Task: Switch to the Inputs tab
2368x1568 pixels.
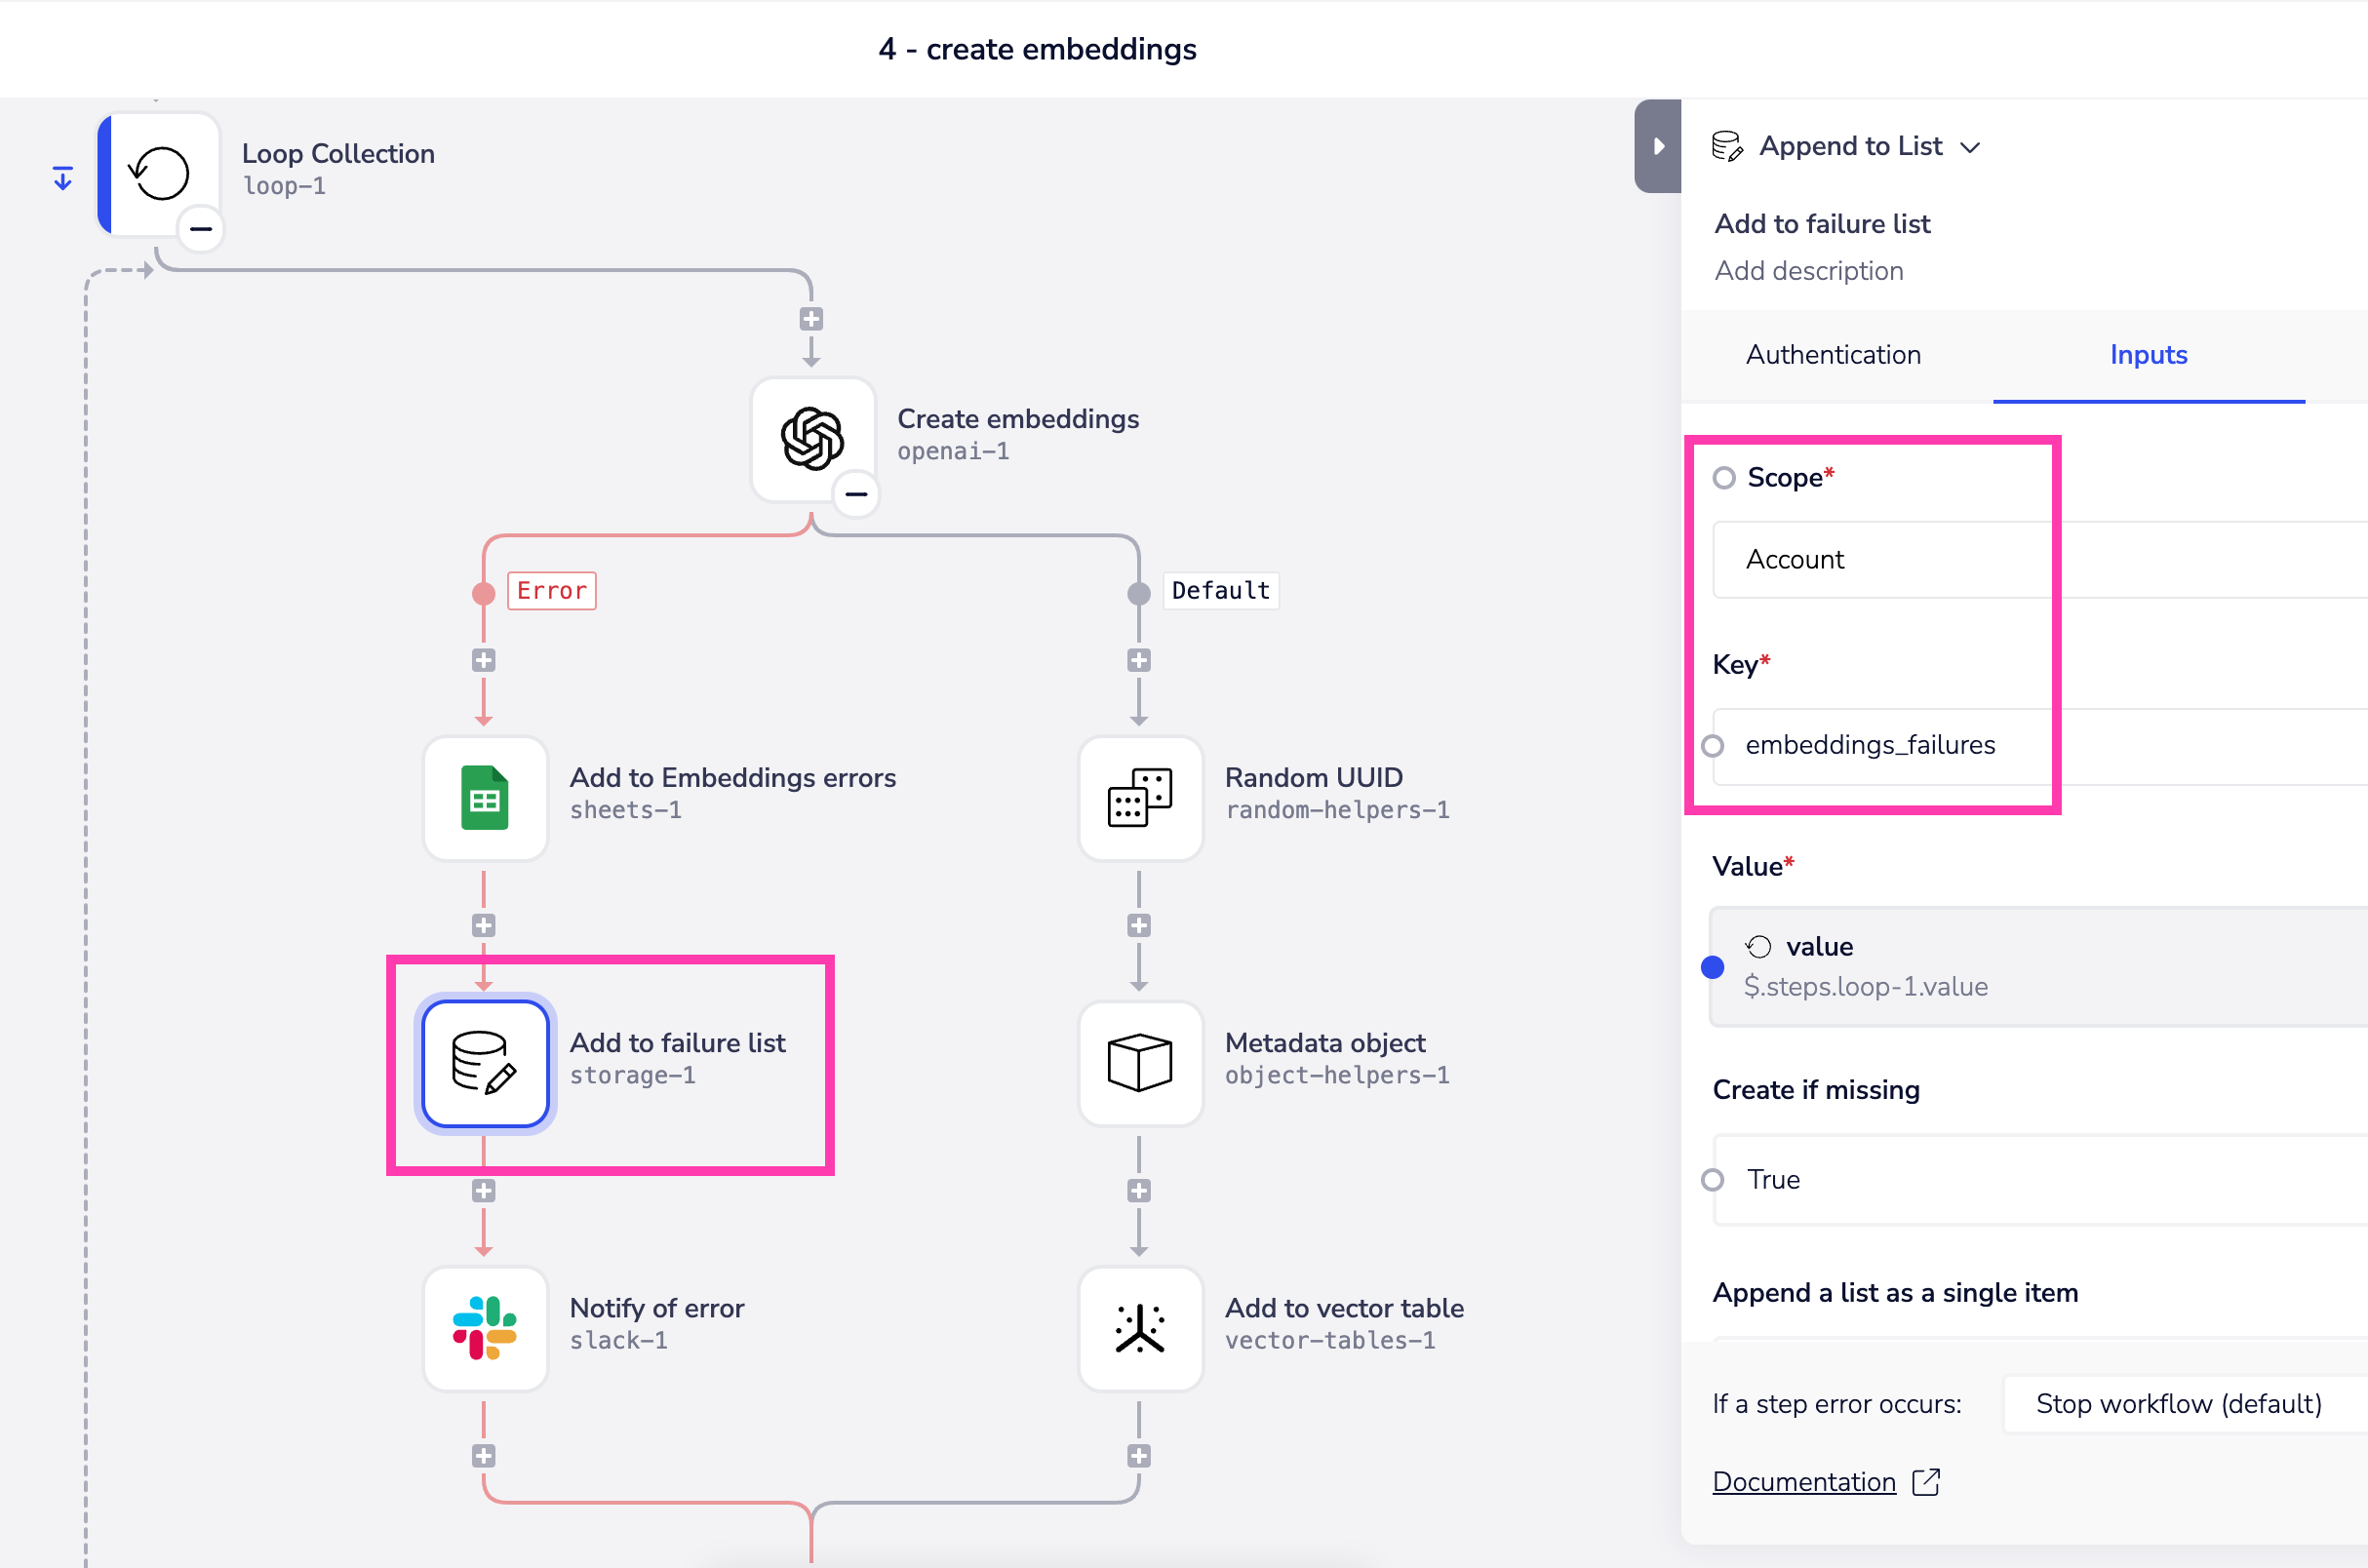Action: (x=2148, y=355)
